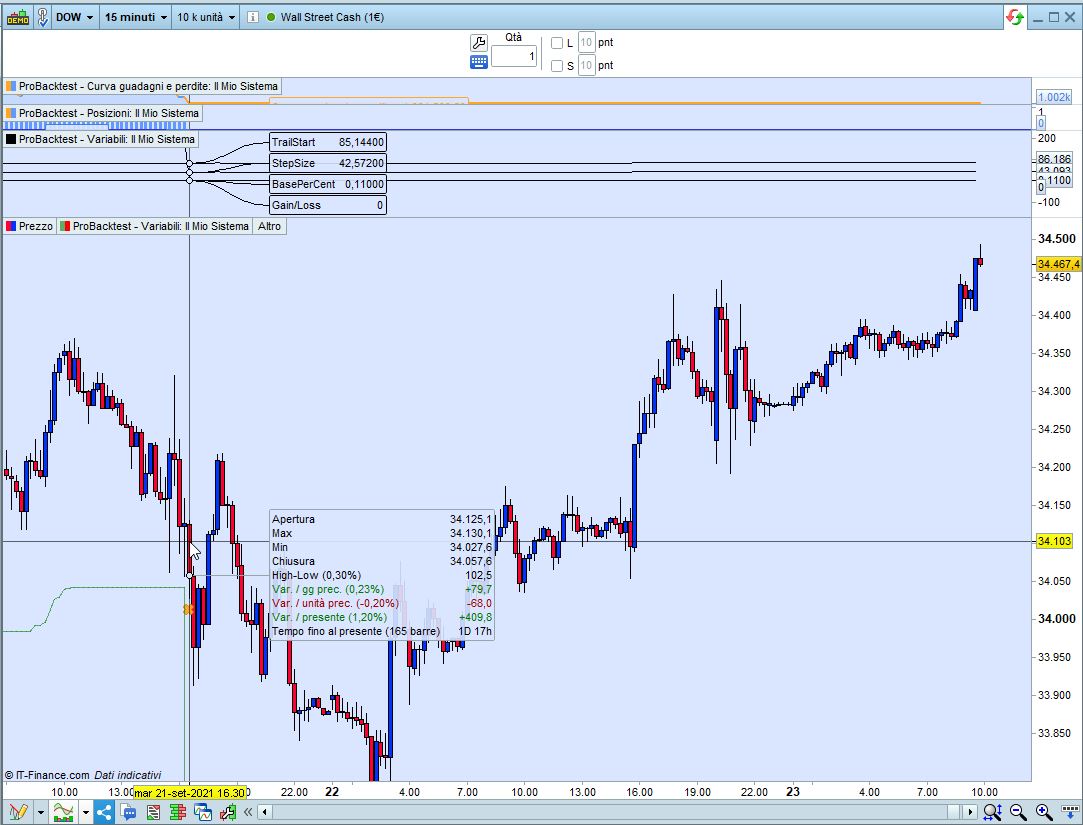Click the Var. / presente (1,20%) row
Image resolution: width=1083 pixels, height=825 pixels.
(382, 617)
